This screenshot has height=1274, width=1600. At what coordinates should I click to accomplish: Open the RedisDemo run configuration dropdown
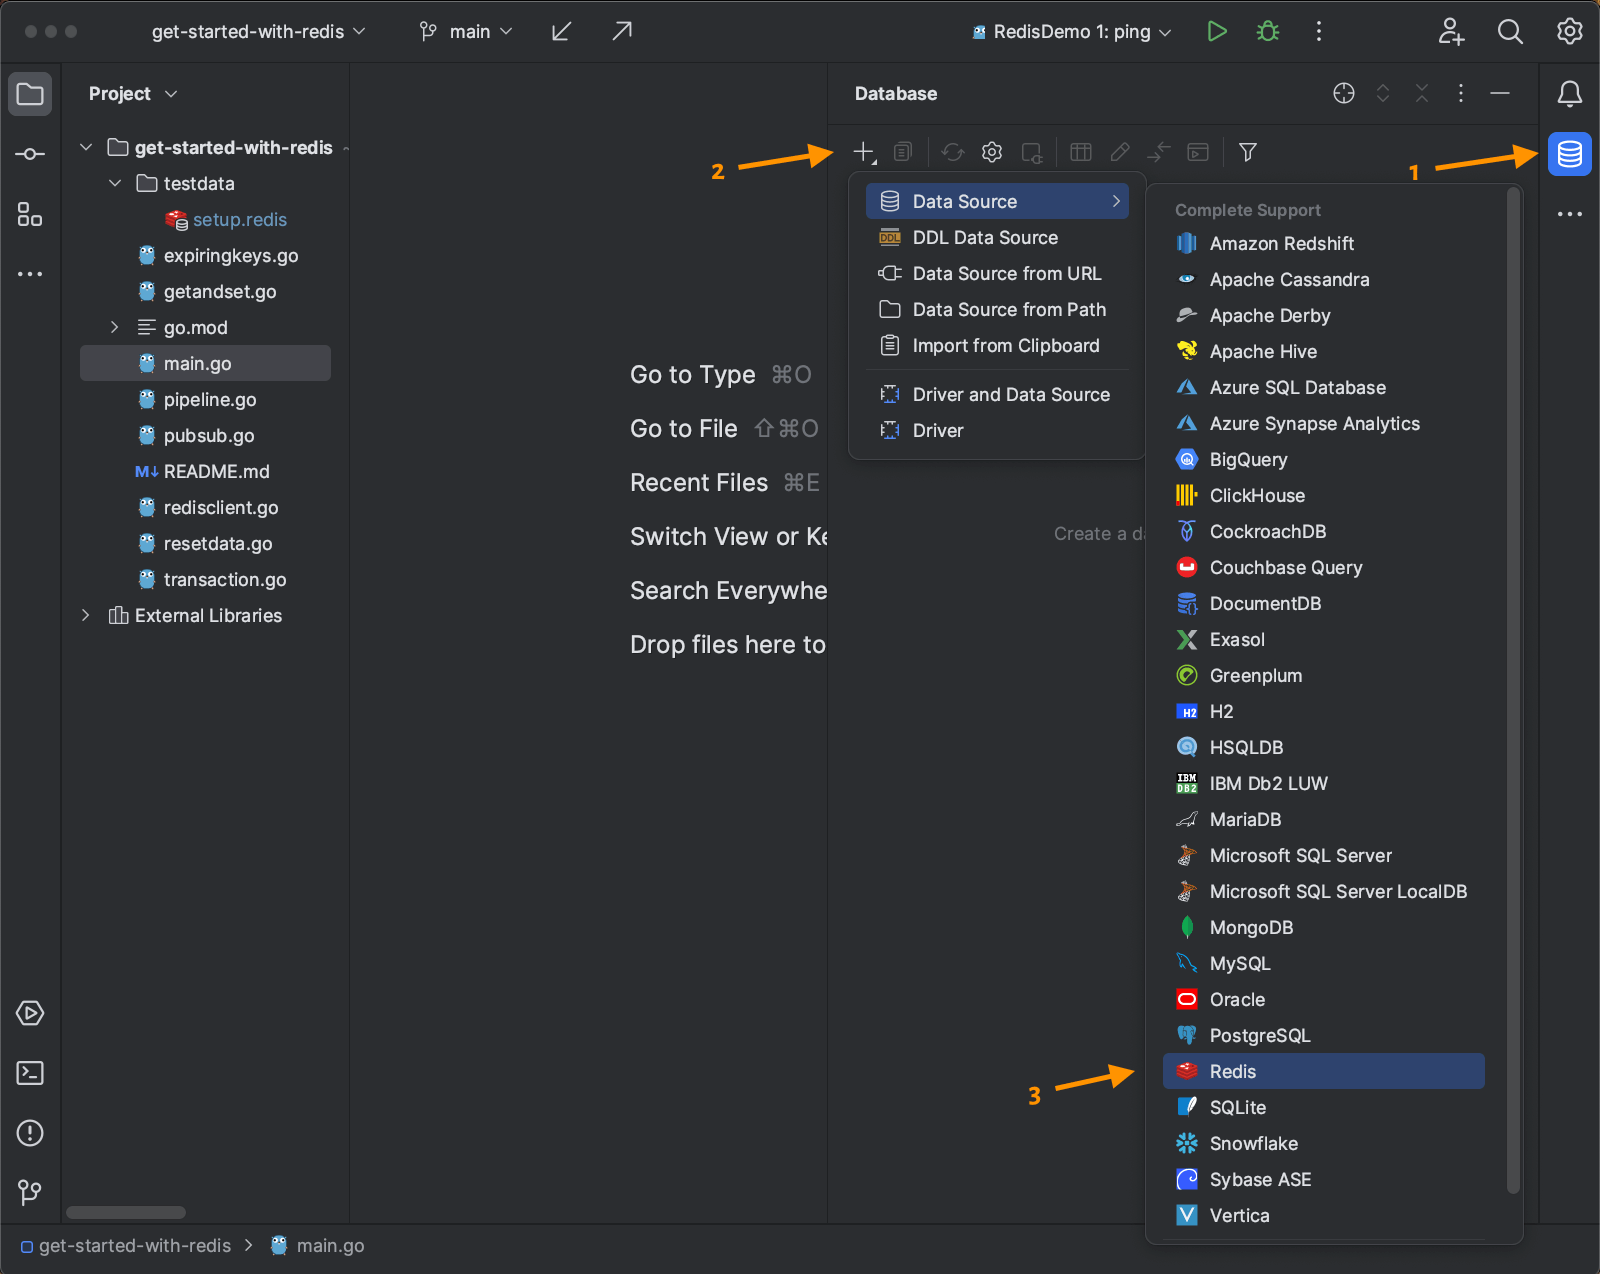click(x=1068, y=31)
